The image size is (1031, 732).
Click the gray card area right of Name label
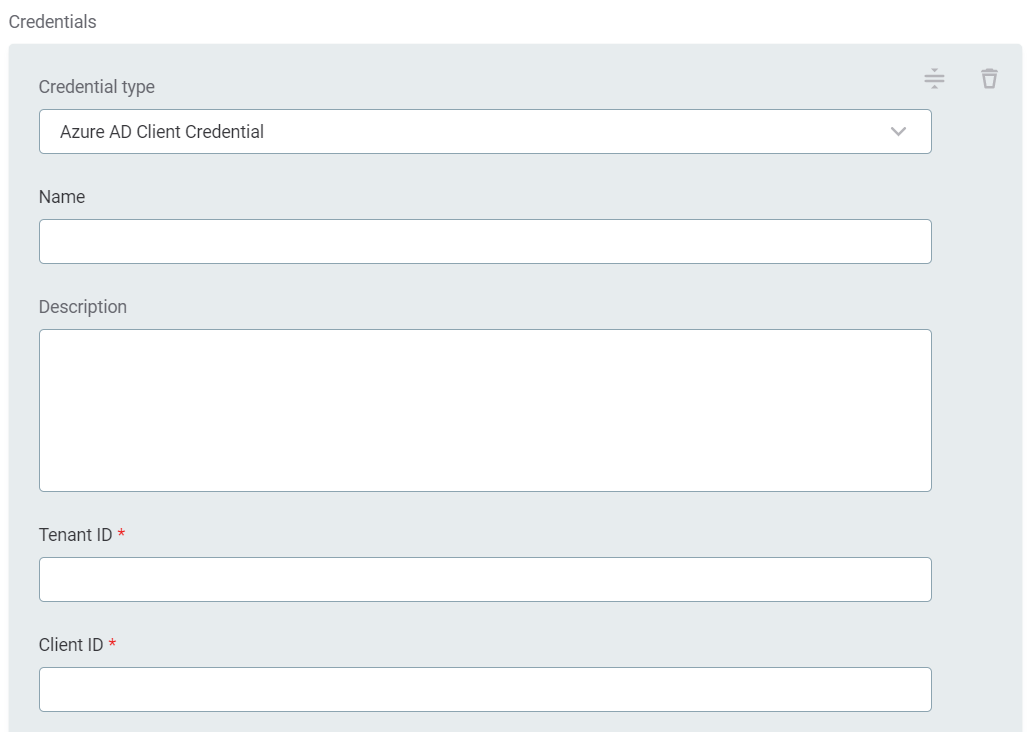click(500, 197)
